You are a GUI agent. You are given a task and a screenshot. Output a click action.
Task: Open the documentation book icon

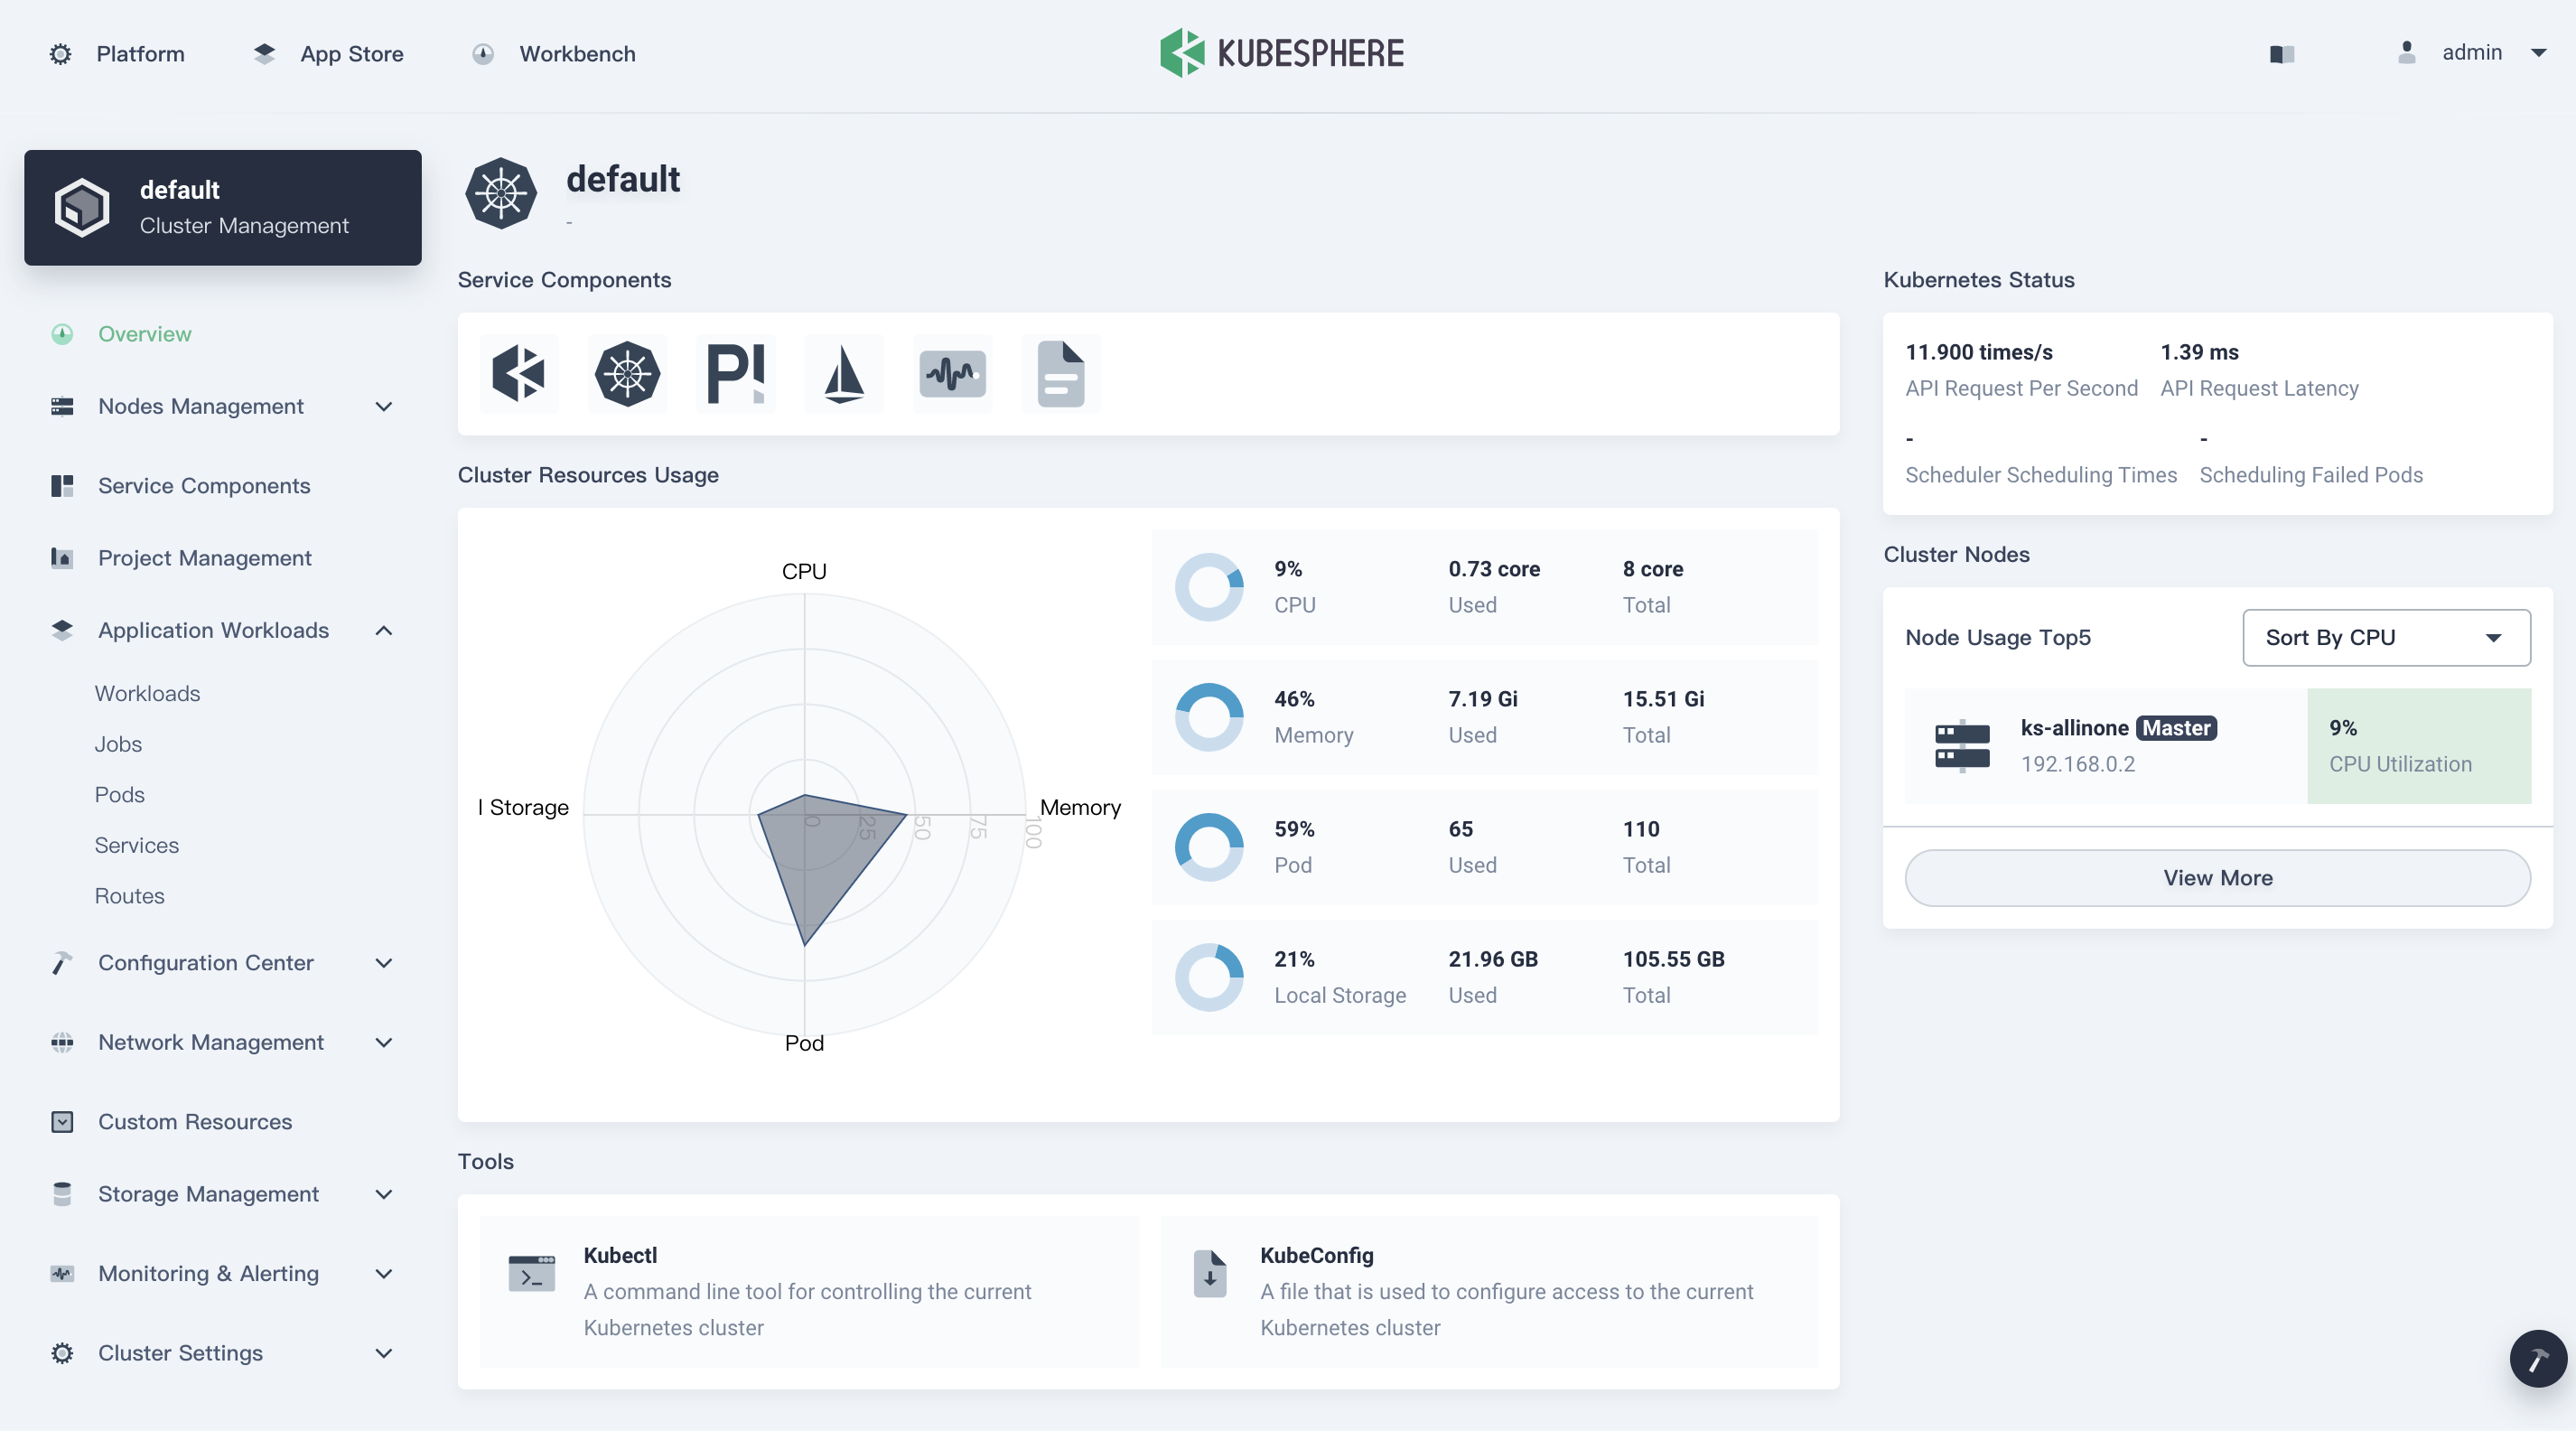click(2282, 54)
